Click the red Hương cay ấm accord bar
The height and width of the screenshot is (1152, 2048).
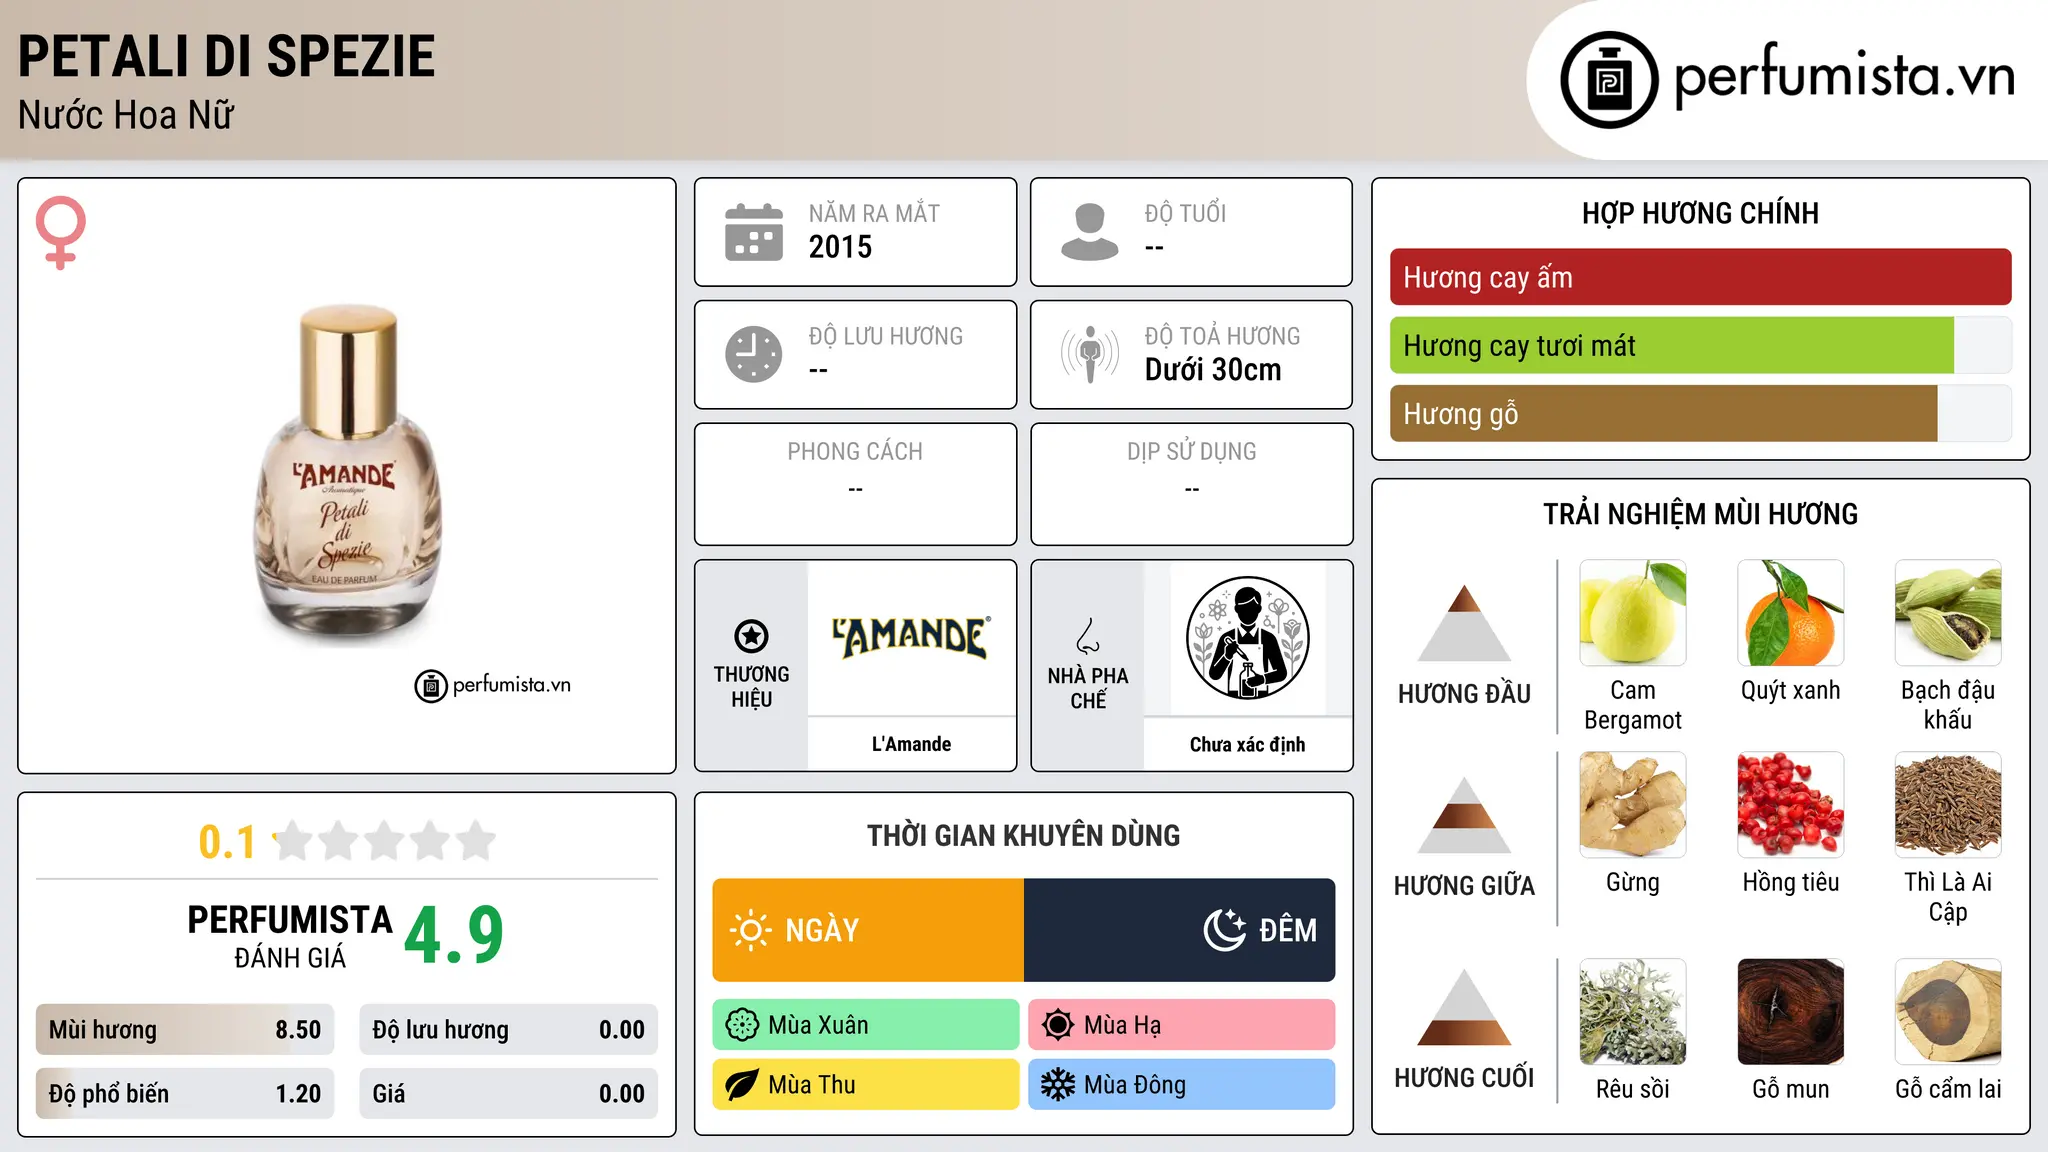[1700, 277]
